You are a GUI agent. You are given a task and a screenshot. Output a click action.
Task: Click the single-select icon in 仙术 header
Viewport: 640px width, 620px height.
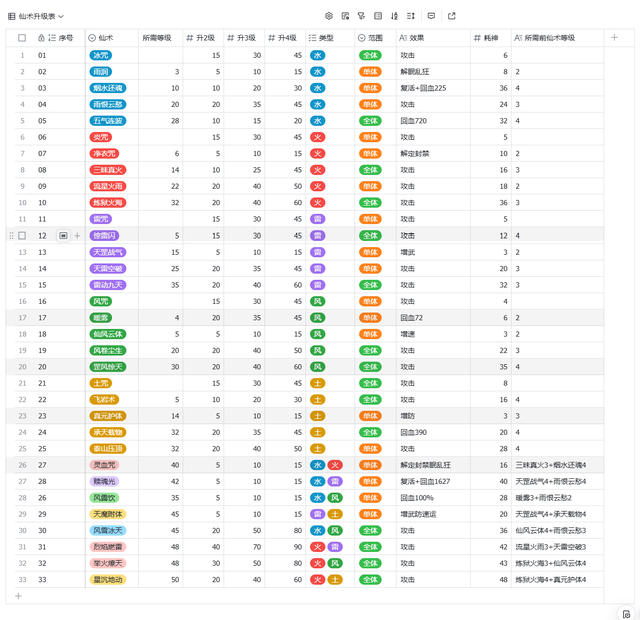(x=92, y=38)
